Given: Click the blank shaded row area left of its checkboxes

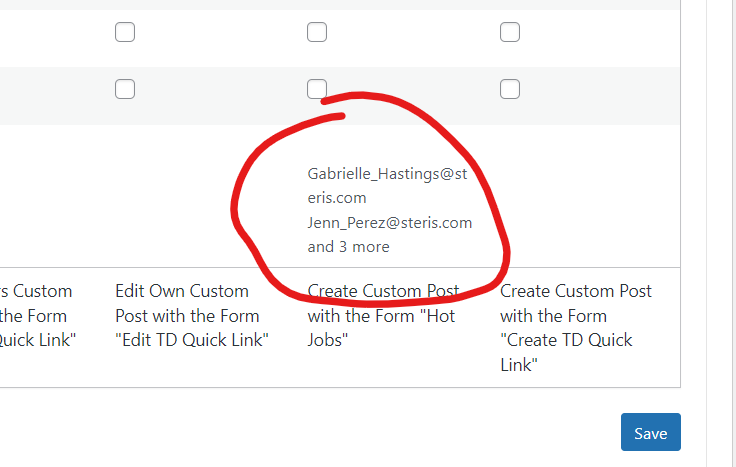Looking at the screenshot, I should coord(55,96).
